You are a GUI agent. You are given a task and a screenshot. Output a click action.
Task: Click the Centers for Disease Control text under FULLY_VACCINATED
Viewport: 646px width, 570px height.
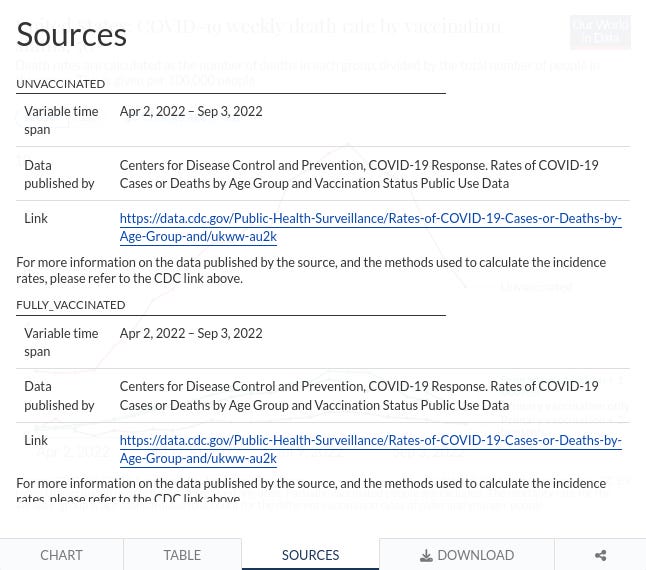click(x=359, y=396)
